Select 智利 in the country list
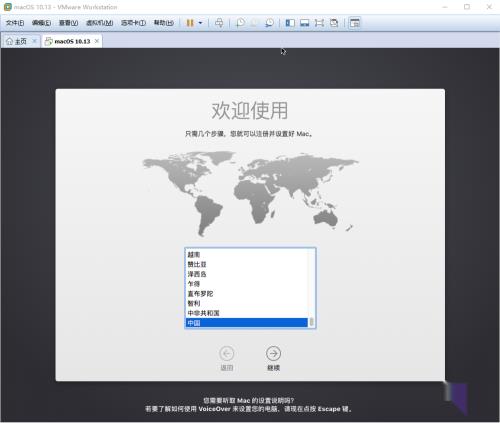 click(x=247, y=303)
